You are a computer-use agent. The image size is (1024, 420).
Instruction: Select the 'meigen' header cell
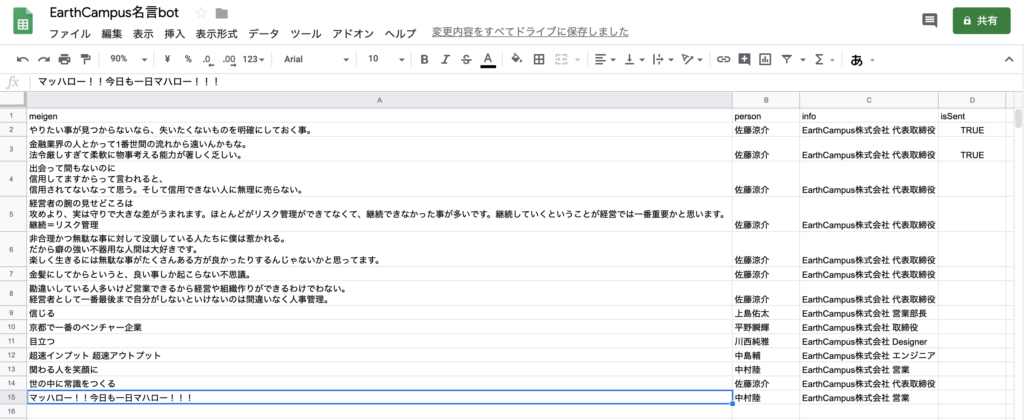coord(379,116)
